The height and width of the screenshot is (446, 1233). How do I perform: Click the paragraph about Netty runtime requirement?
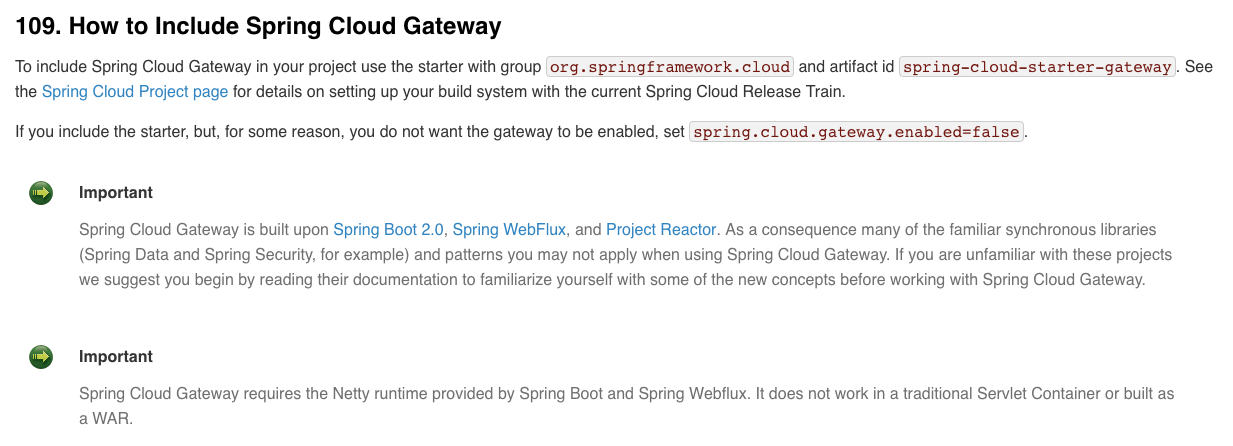pyautogui.click(x=626, y=406)
